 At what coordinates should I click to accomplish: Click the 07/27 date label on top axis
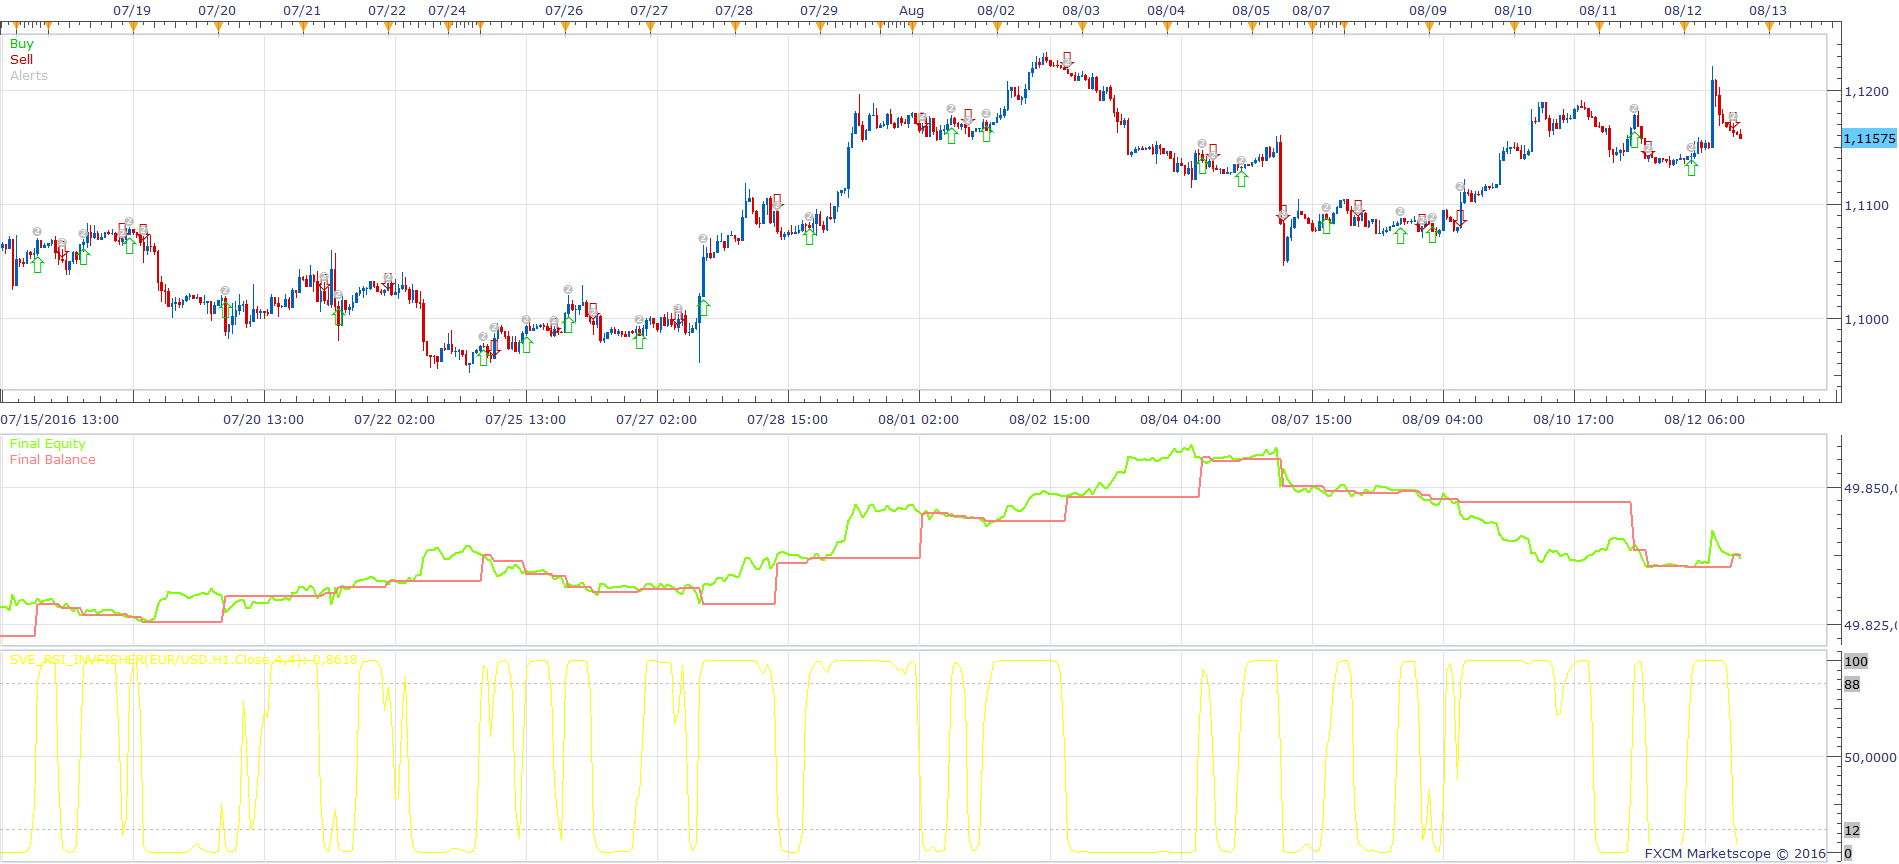tap(649, 11)
